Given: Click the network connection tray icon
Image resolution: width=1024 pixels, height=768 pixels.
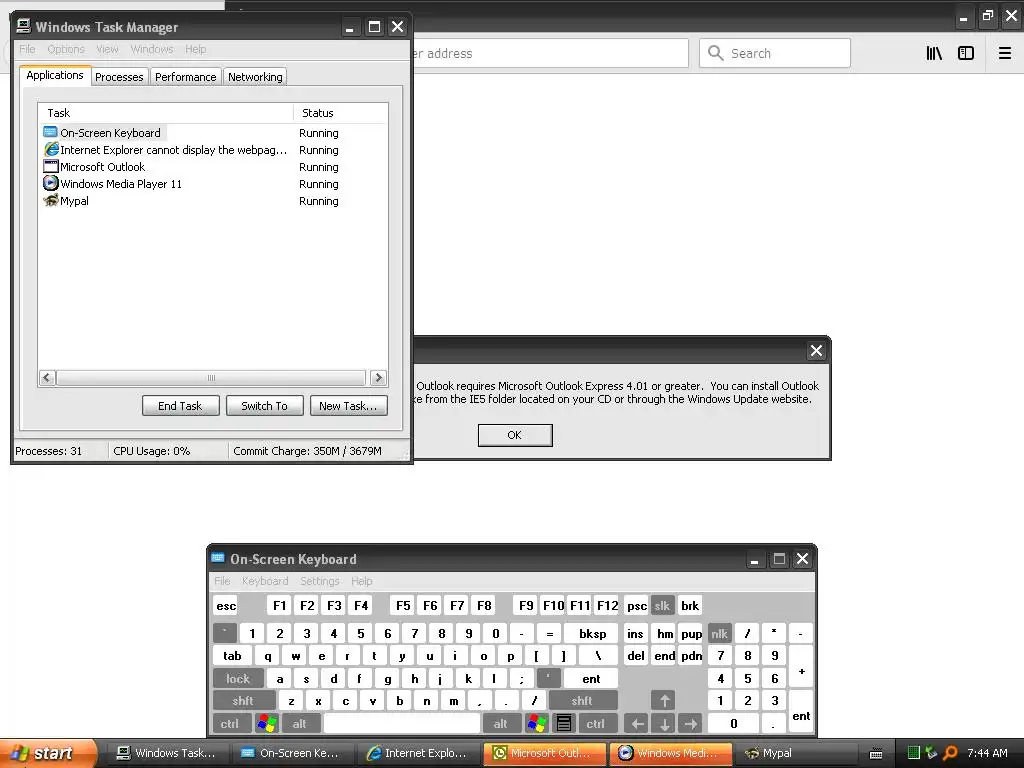Looking at the screenshot, I should click(x=932, y=753).
